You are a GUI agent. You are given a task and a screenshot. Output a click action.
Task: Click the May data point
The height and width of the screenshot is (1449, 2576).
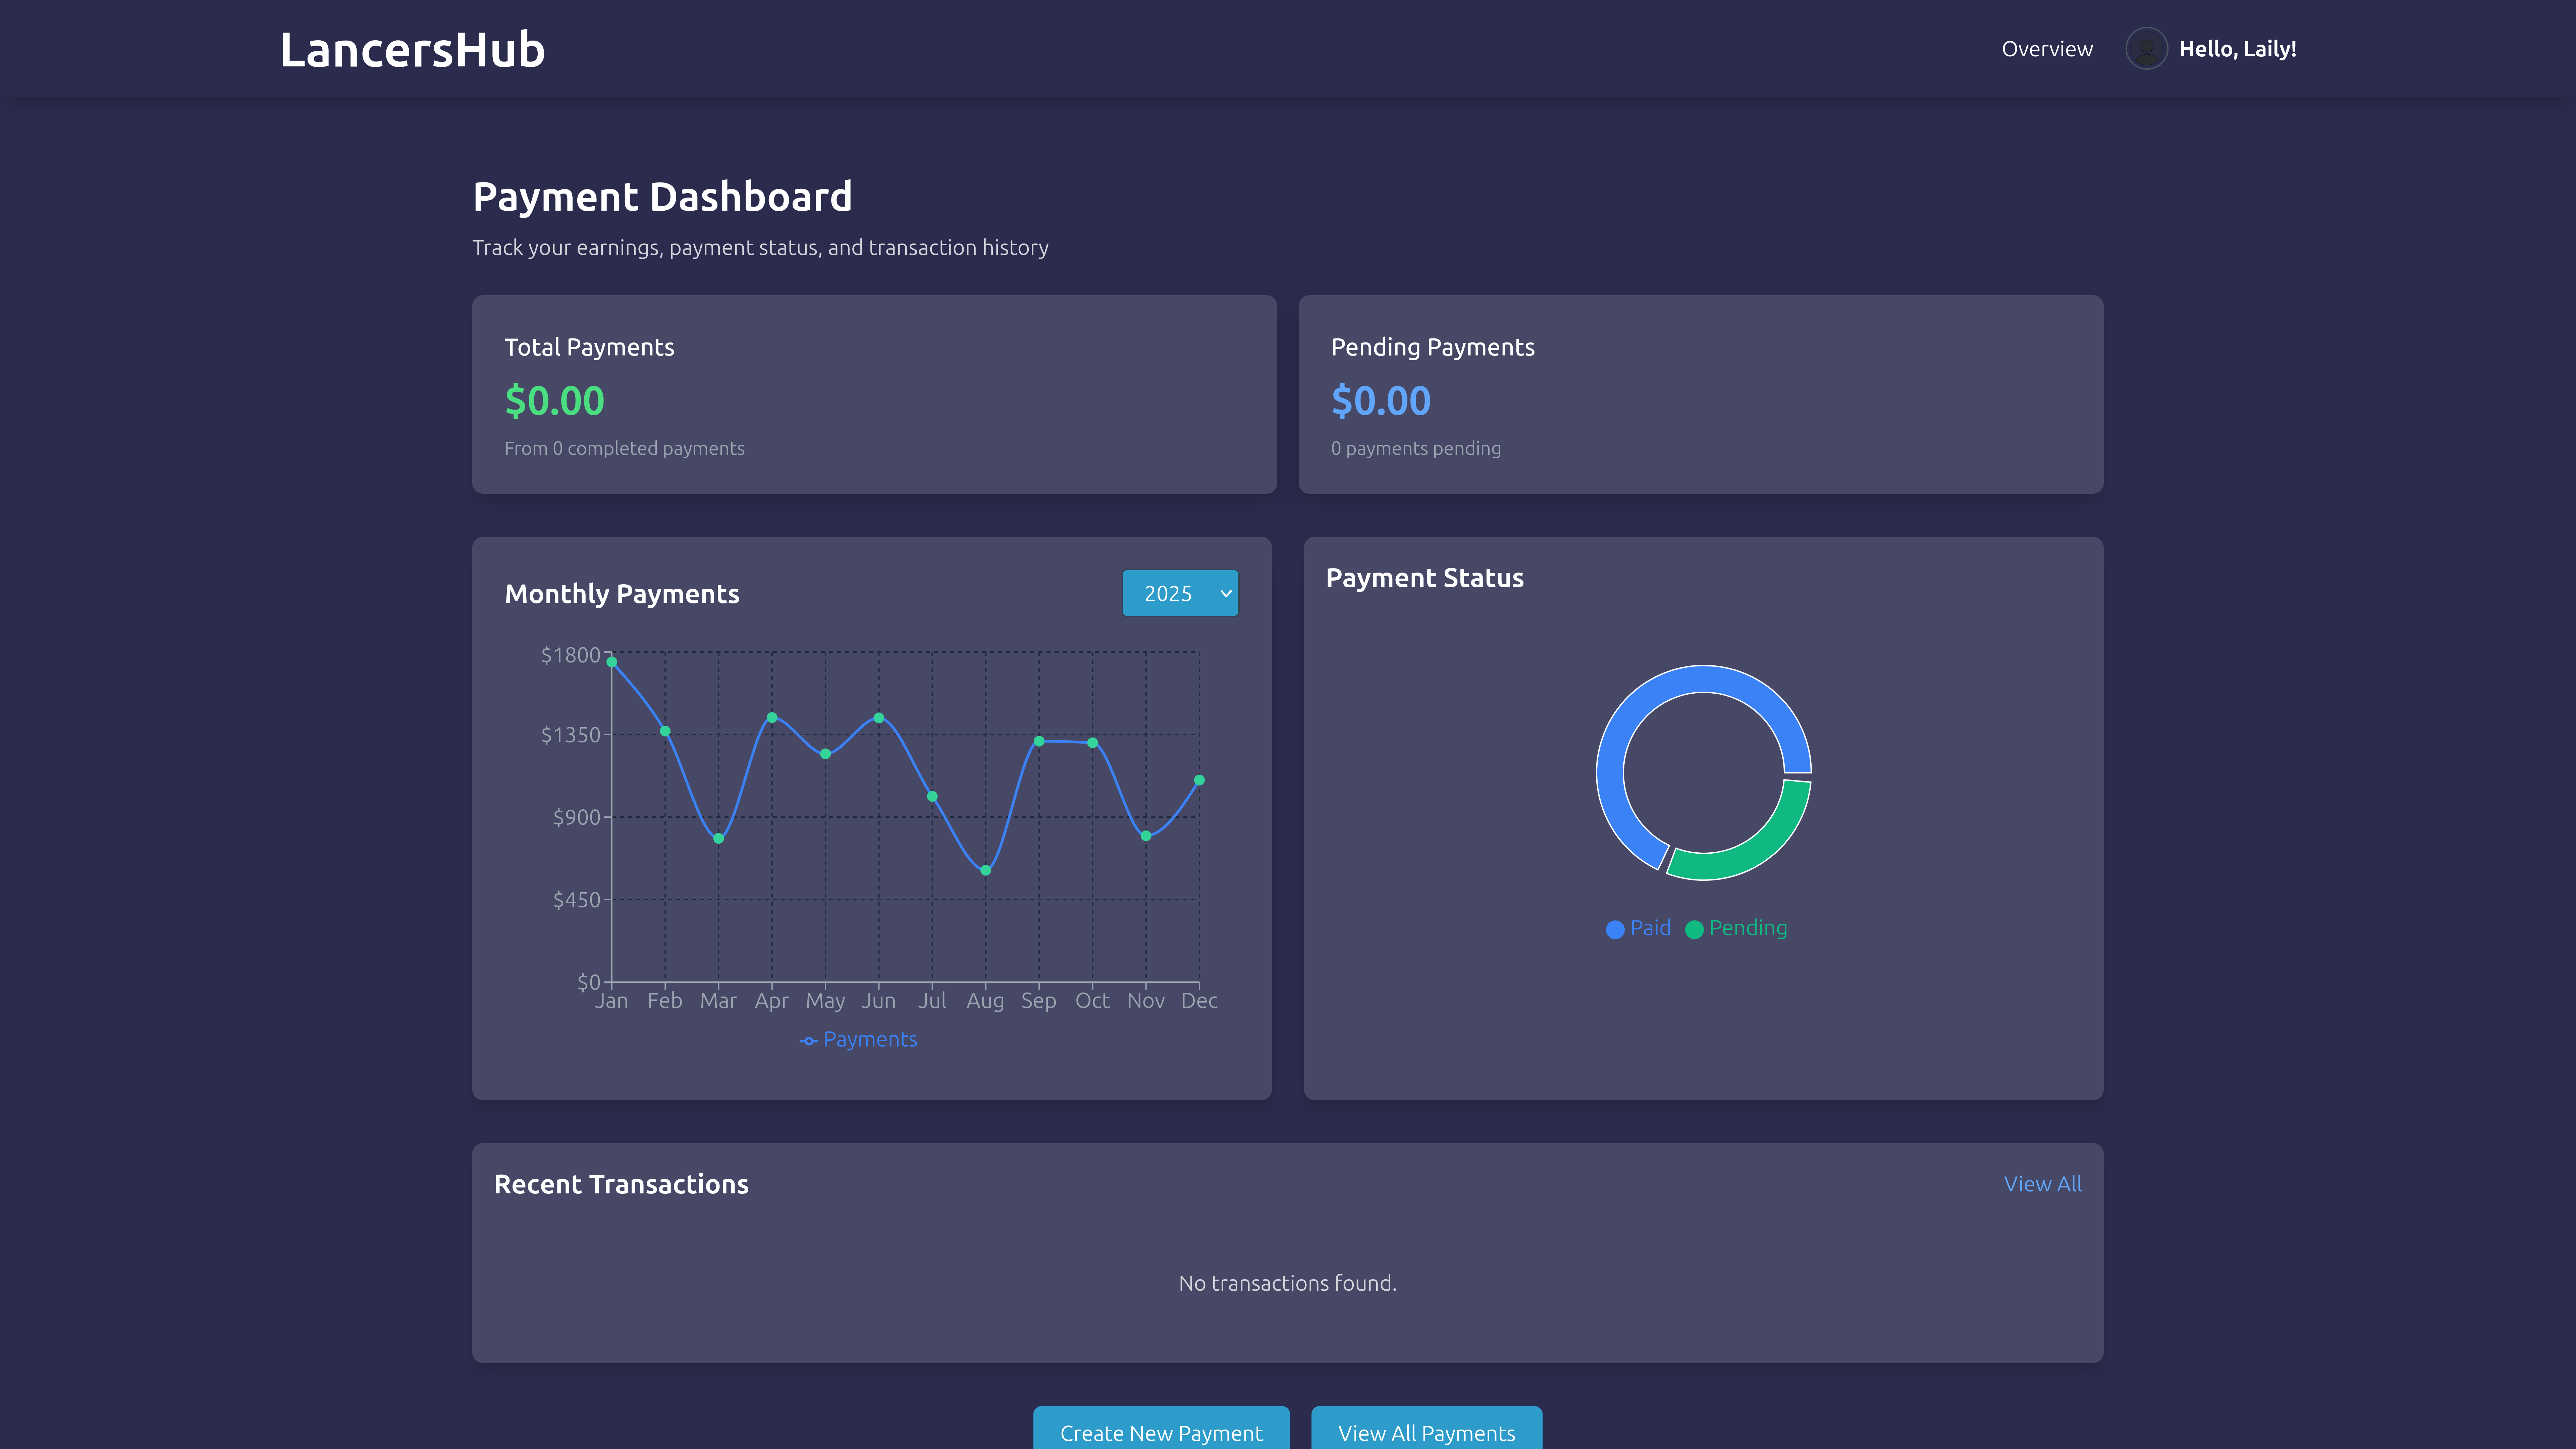coord(825,754)
